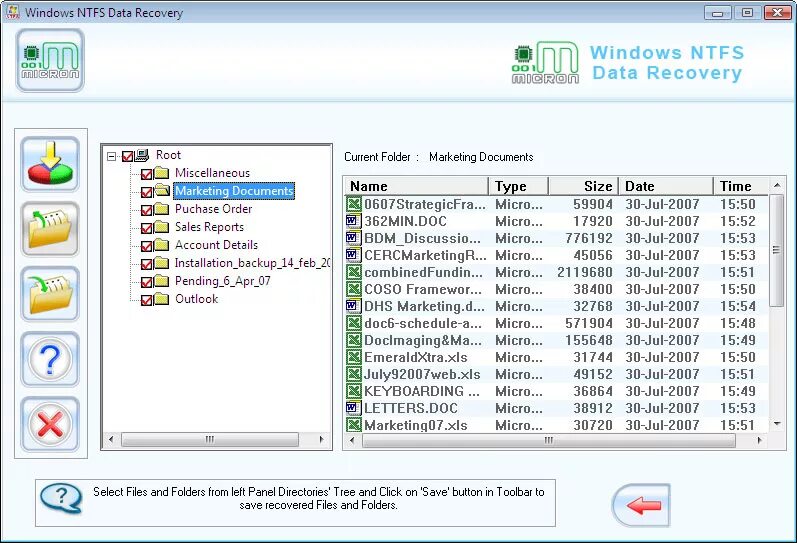797x543 pixels.
Task: Toggle the Puchase Order checkbox
Action: pos(146,210)
